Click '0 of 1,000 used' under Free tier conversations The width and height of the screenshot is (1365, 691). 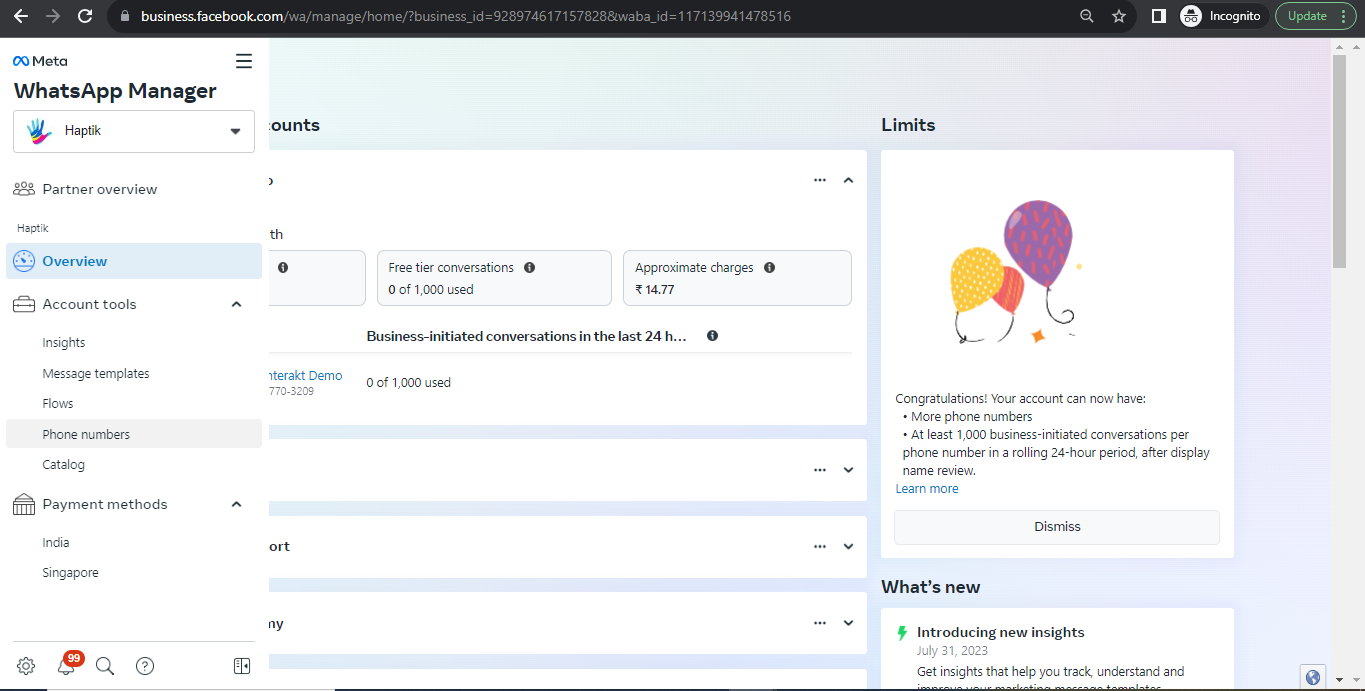[x=431, y=290]
